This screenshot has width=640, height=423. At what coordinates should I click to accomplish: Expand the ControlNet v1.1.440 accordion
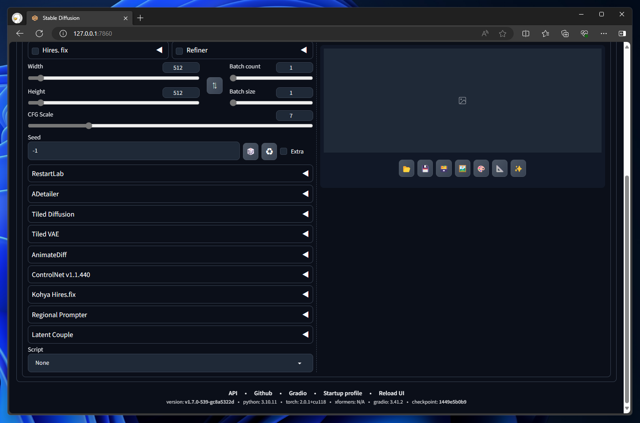170,274
